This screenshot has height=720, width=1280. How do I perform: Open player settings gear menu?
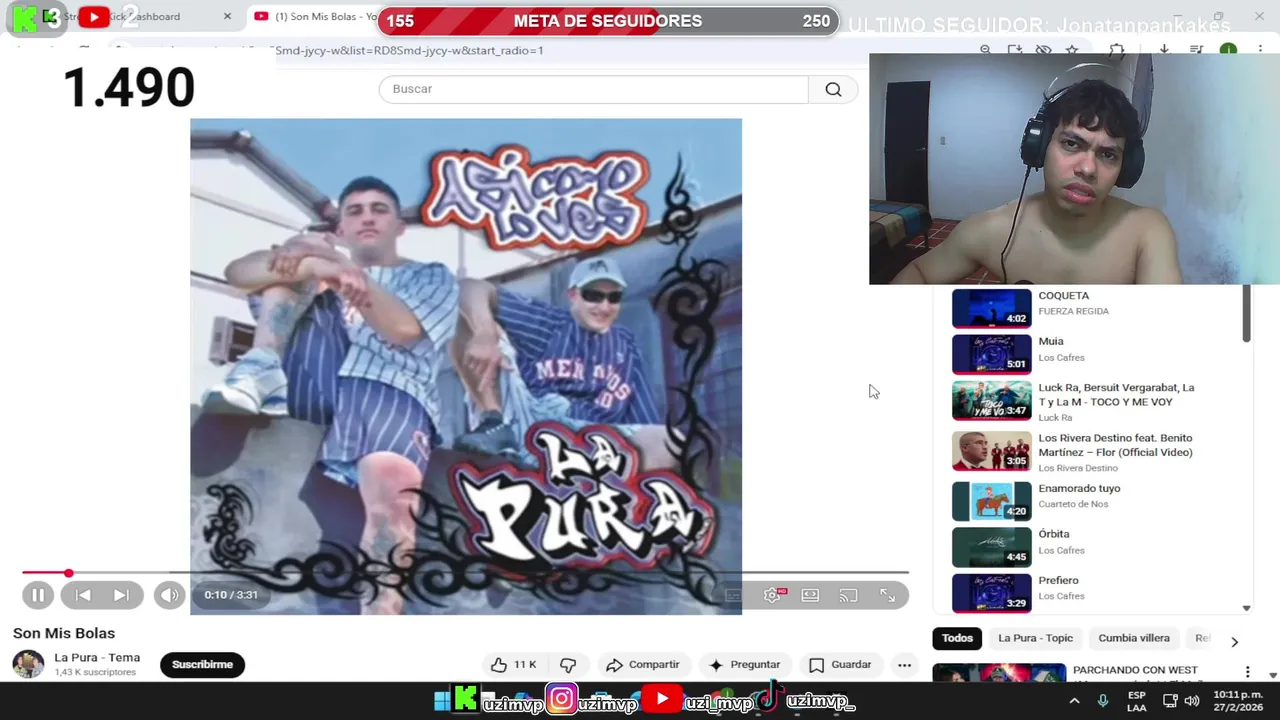[x=772, y=595]
